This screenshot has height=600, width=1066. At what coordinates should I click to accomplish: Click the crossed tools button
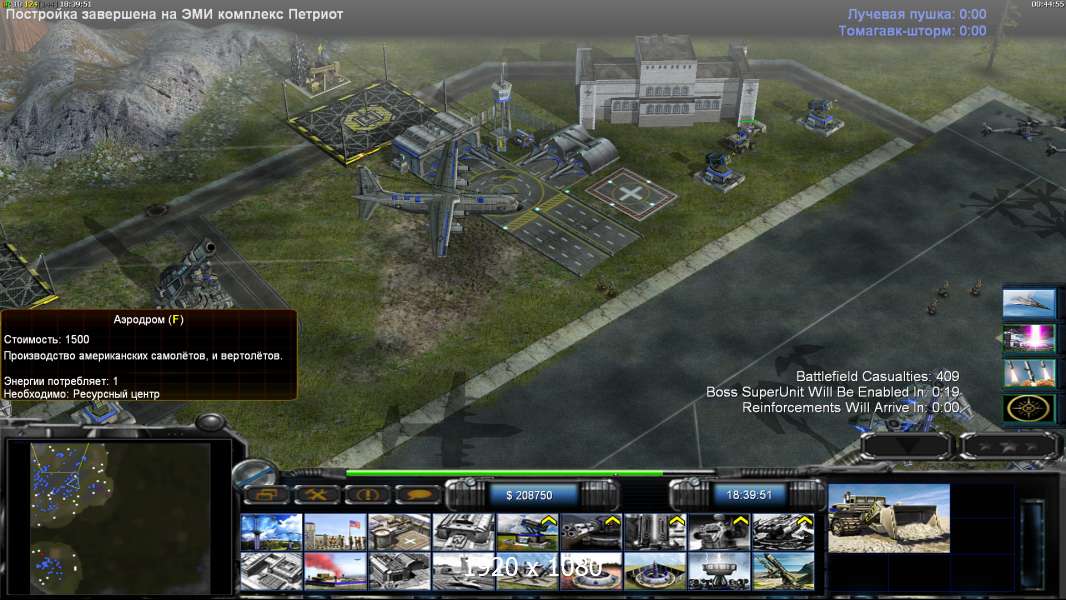coord(316,495)
